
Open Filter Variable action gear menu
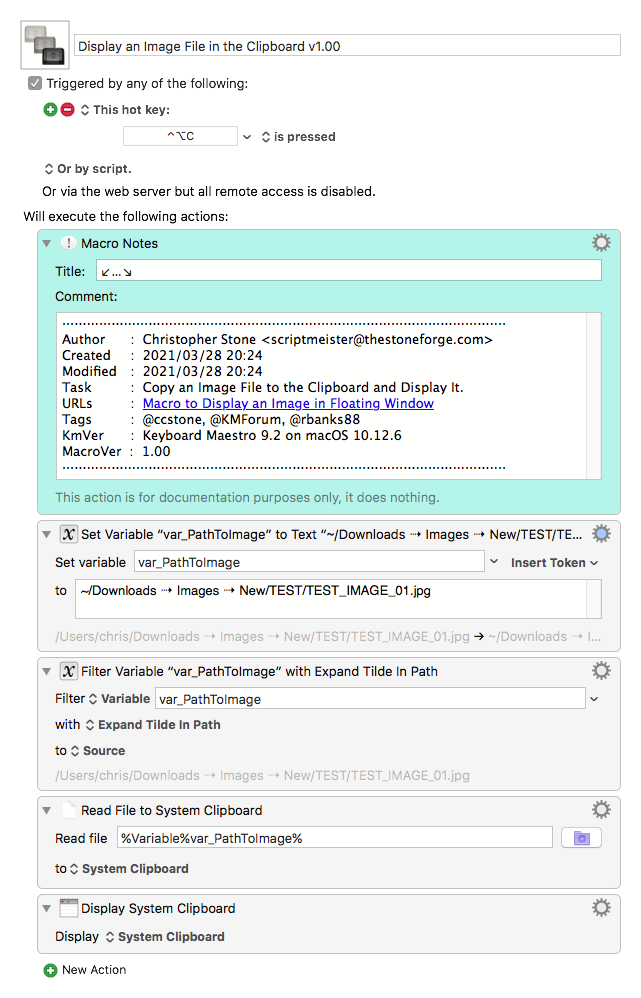pos(601,670)
